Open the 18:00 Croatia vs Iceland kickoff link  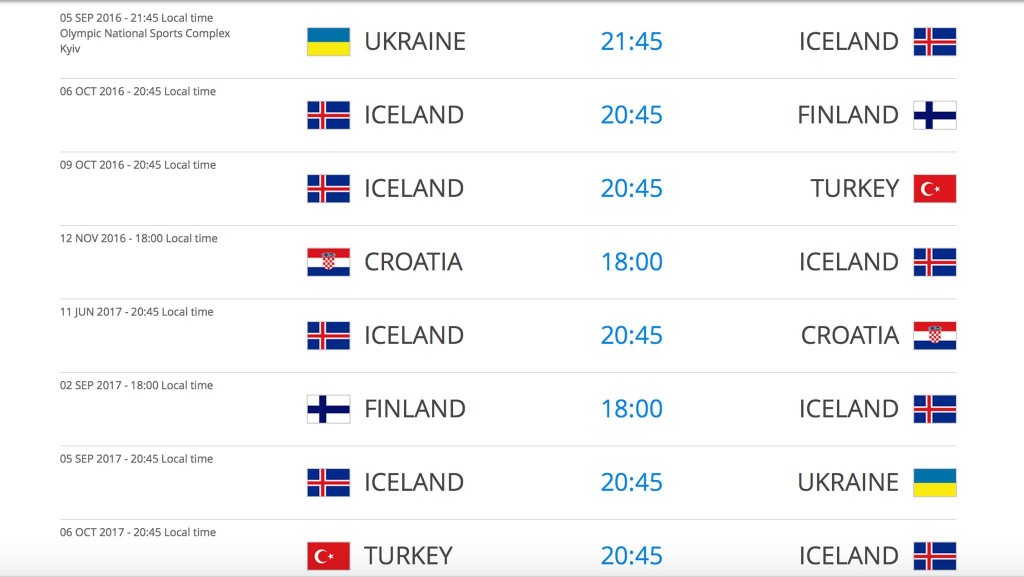(631, 262)
